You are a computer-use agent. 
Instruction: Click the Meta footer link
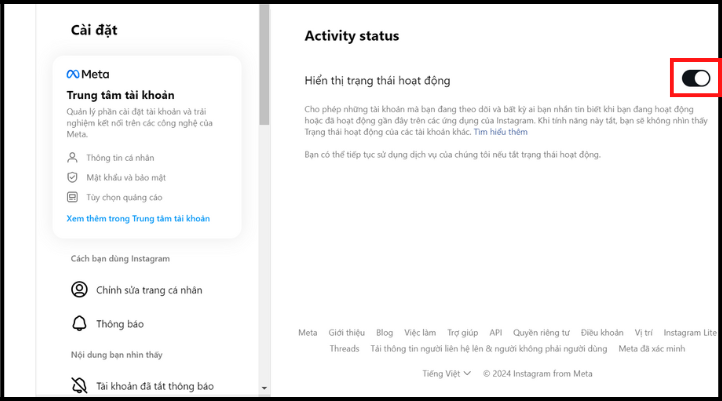pyautogui.click(x=308, y=332)
